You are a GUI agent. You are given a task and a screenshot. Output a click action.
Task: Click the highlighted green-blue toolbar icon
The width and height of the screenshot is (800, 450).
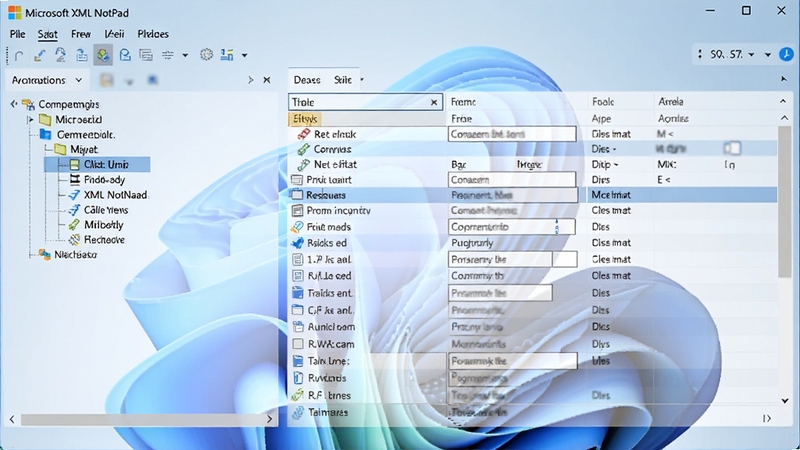pyautogui.click(x=103, y=55)
